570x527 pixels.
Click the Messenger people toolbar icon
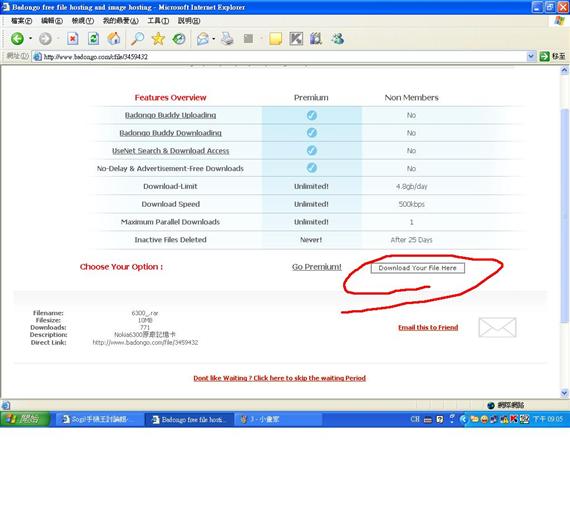coord(338,39)
